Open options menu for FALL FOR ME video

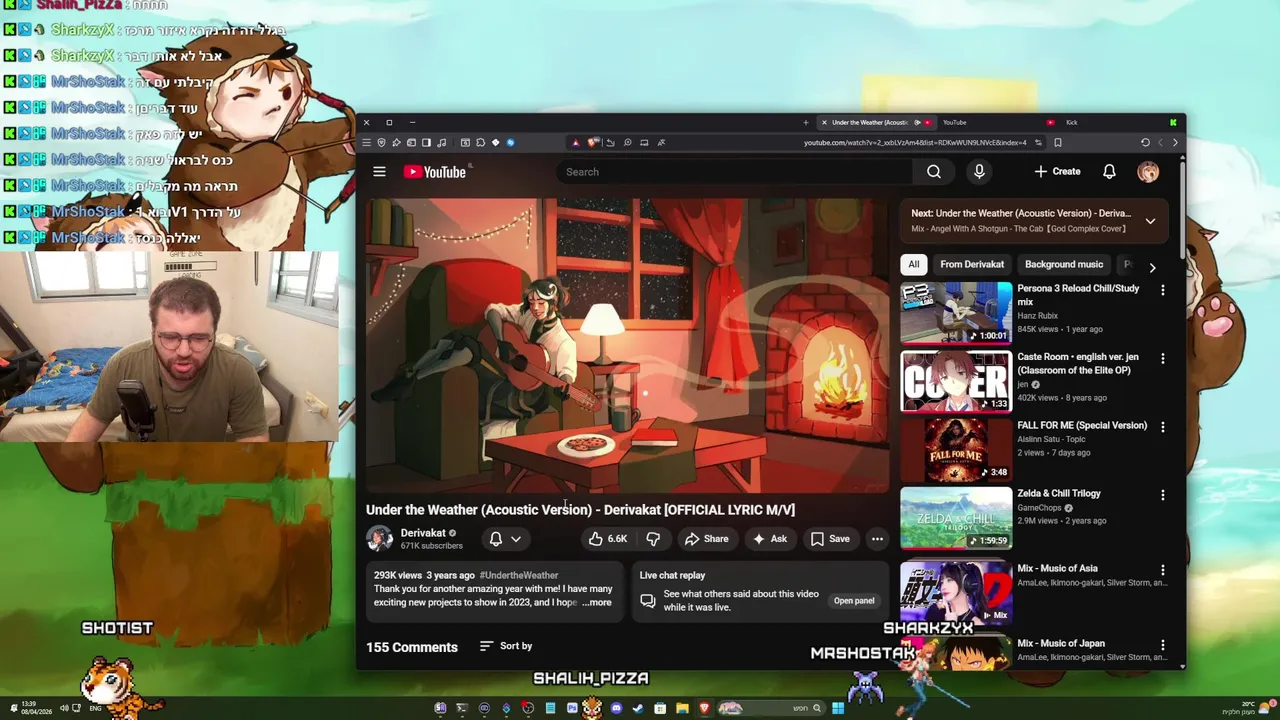click(1162, 426)
